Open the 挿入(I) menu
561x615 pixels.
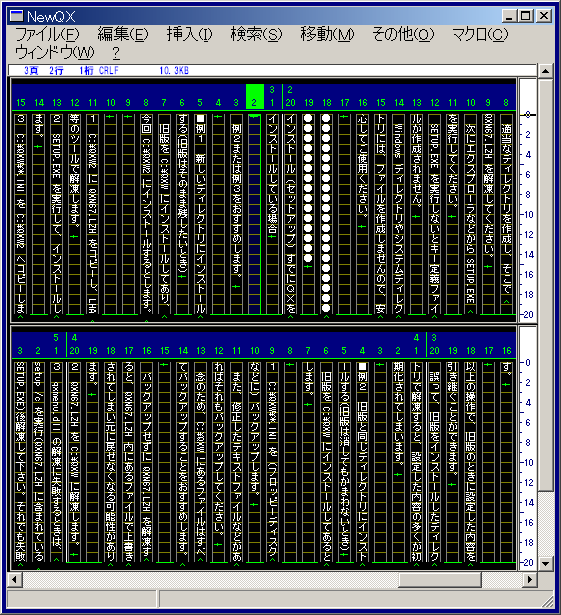pyautogui.click(x=189, y=35)
